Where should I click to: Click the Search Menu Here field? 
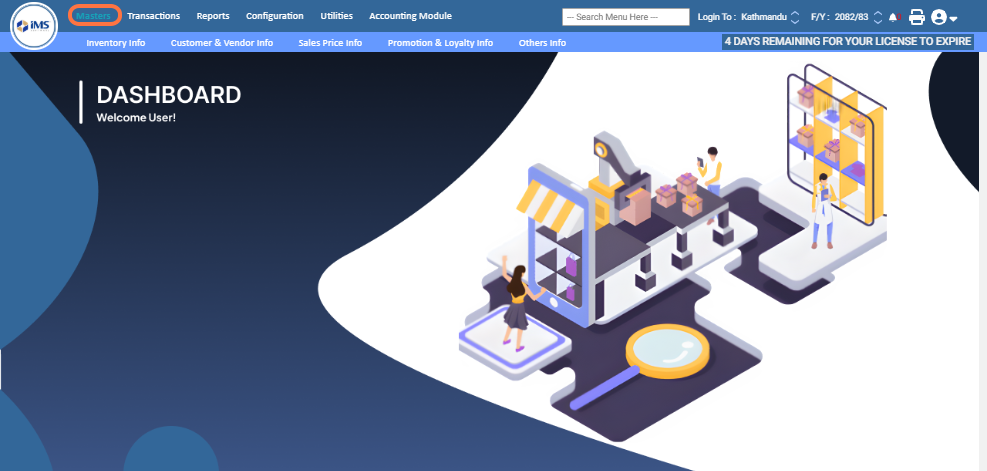626,17
